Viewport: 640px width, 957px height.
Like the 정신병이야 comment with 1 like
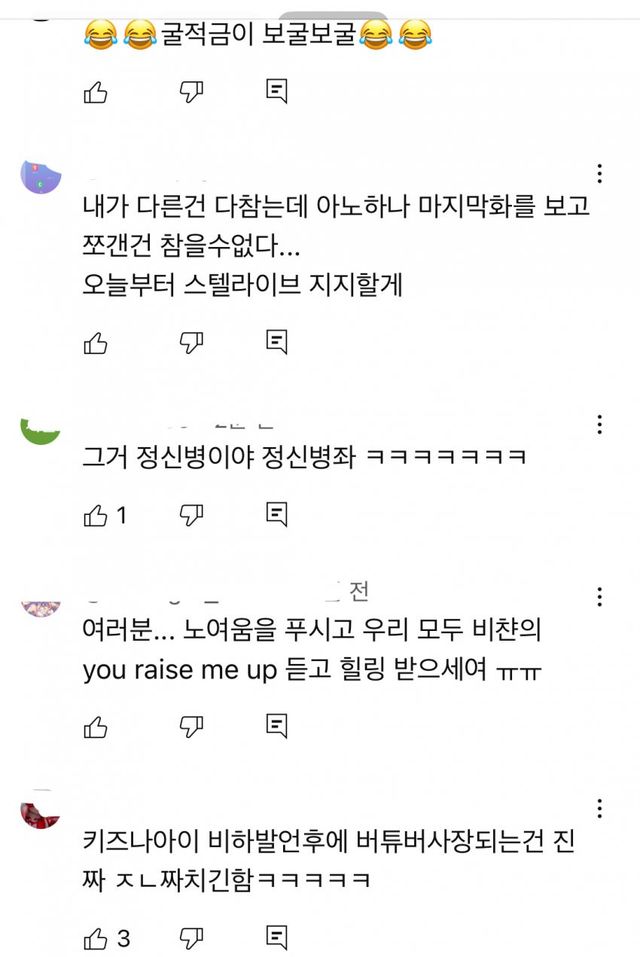click(96, 516)
